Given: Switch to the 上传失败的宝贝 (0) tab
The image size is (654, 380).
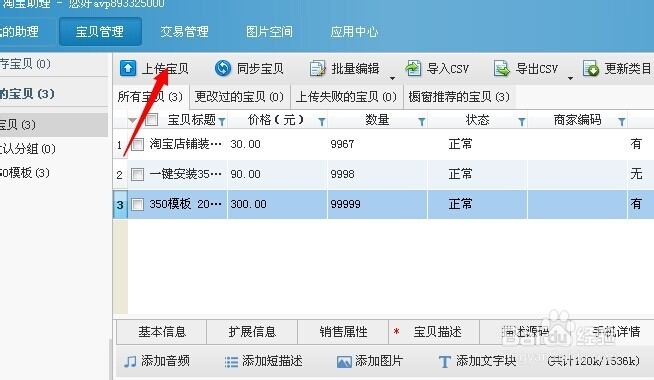Looking at the screenshot, I should click(x=346, y=97).
